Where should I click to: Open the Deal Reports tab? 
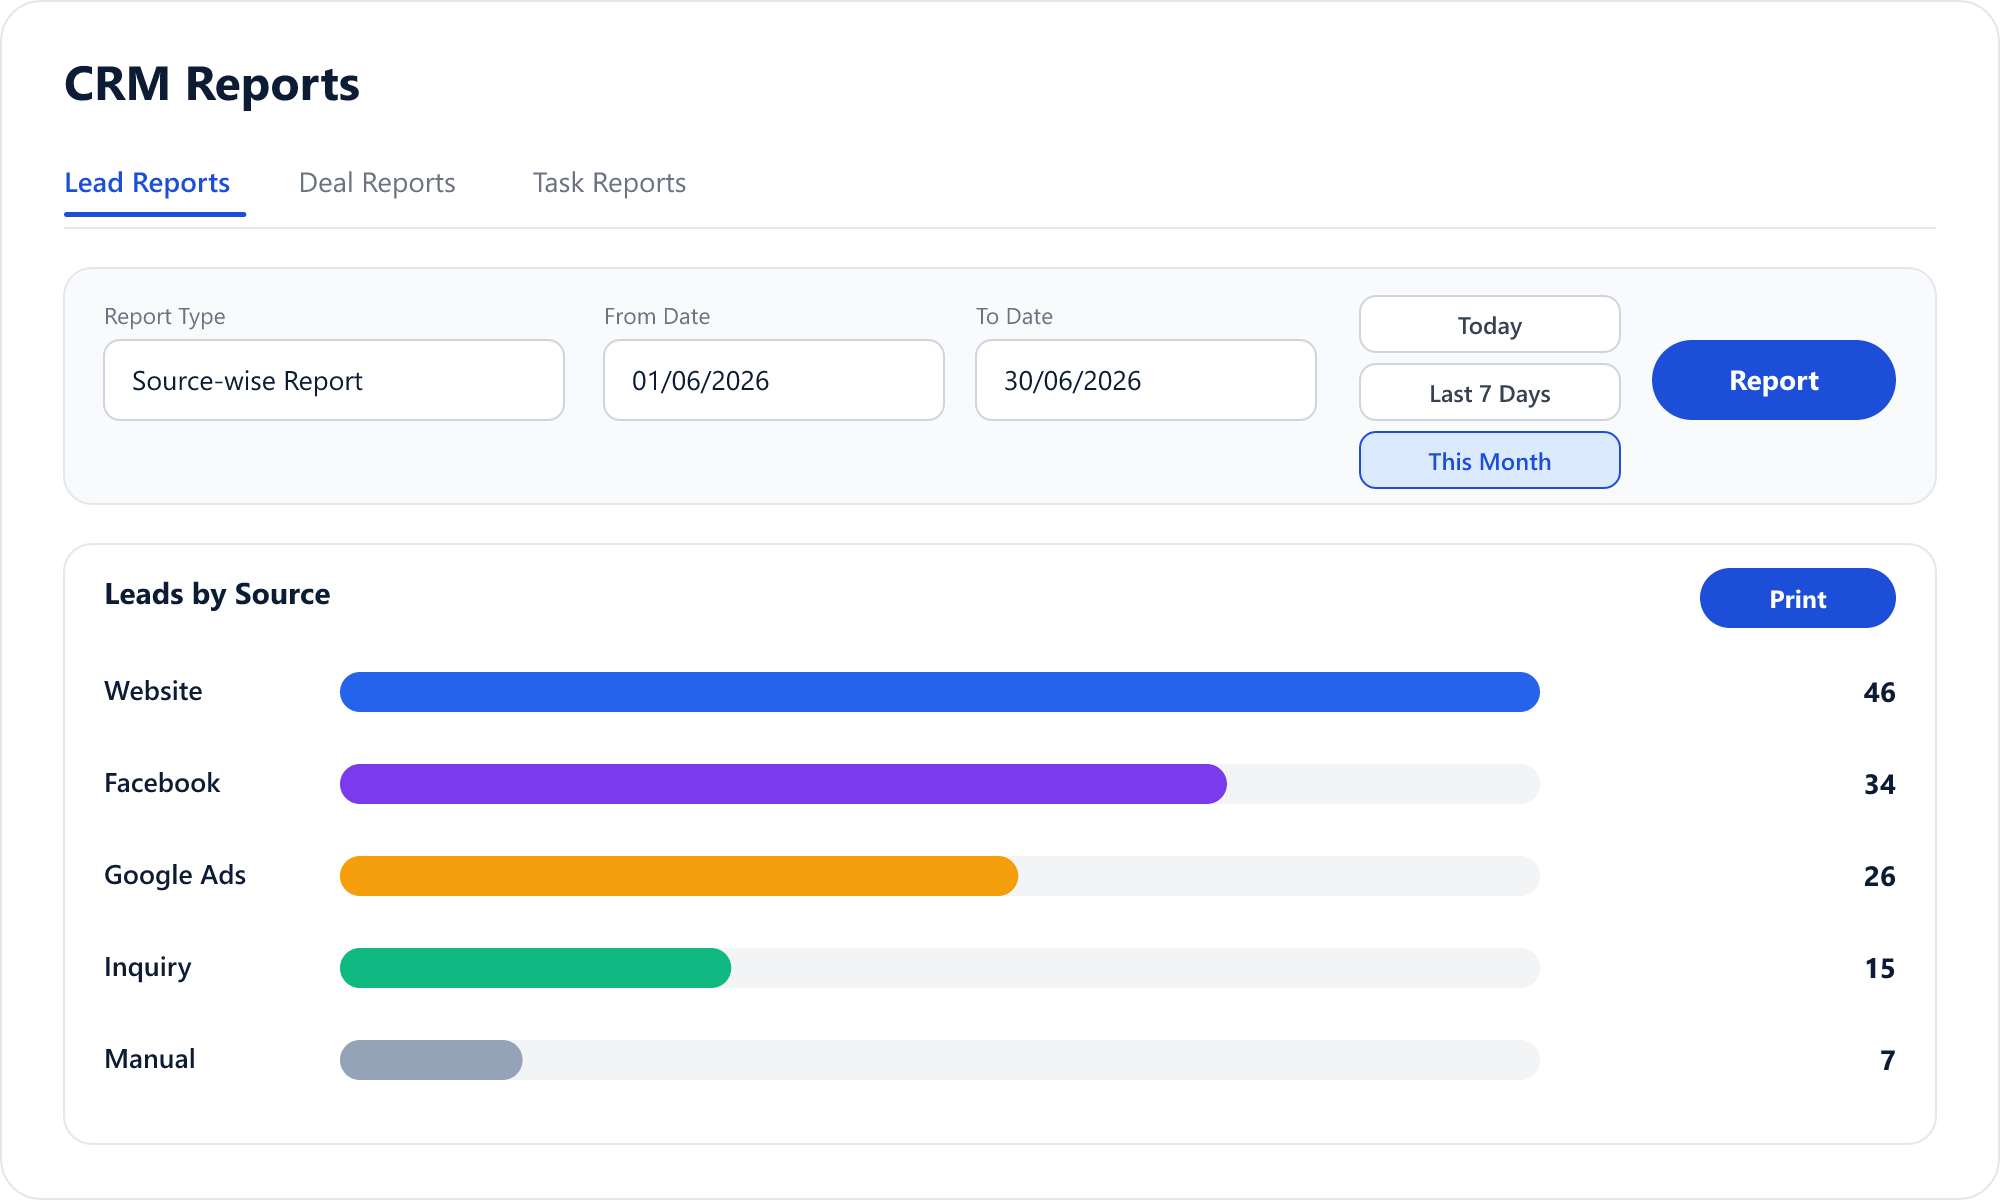pyautogui.click(x=377, y=183)
